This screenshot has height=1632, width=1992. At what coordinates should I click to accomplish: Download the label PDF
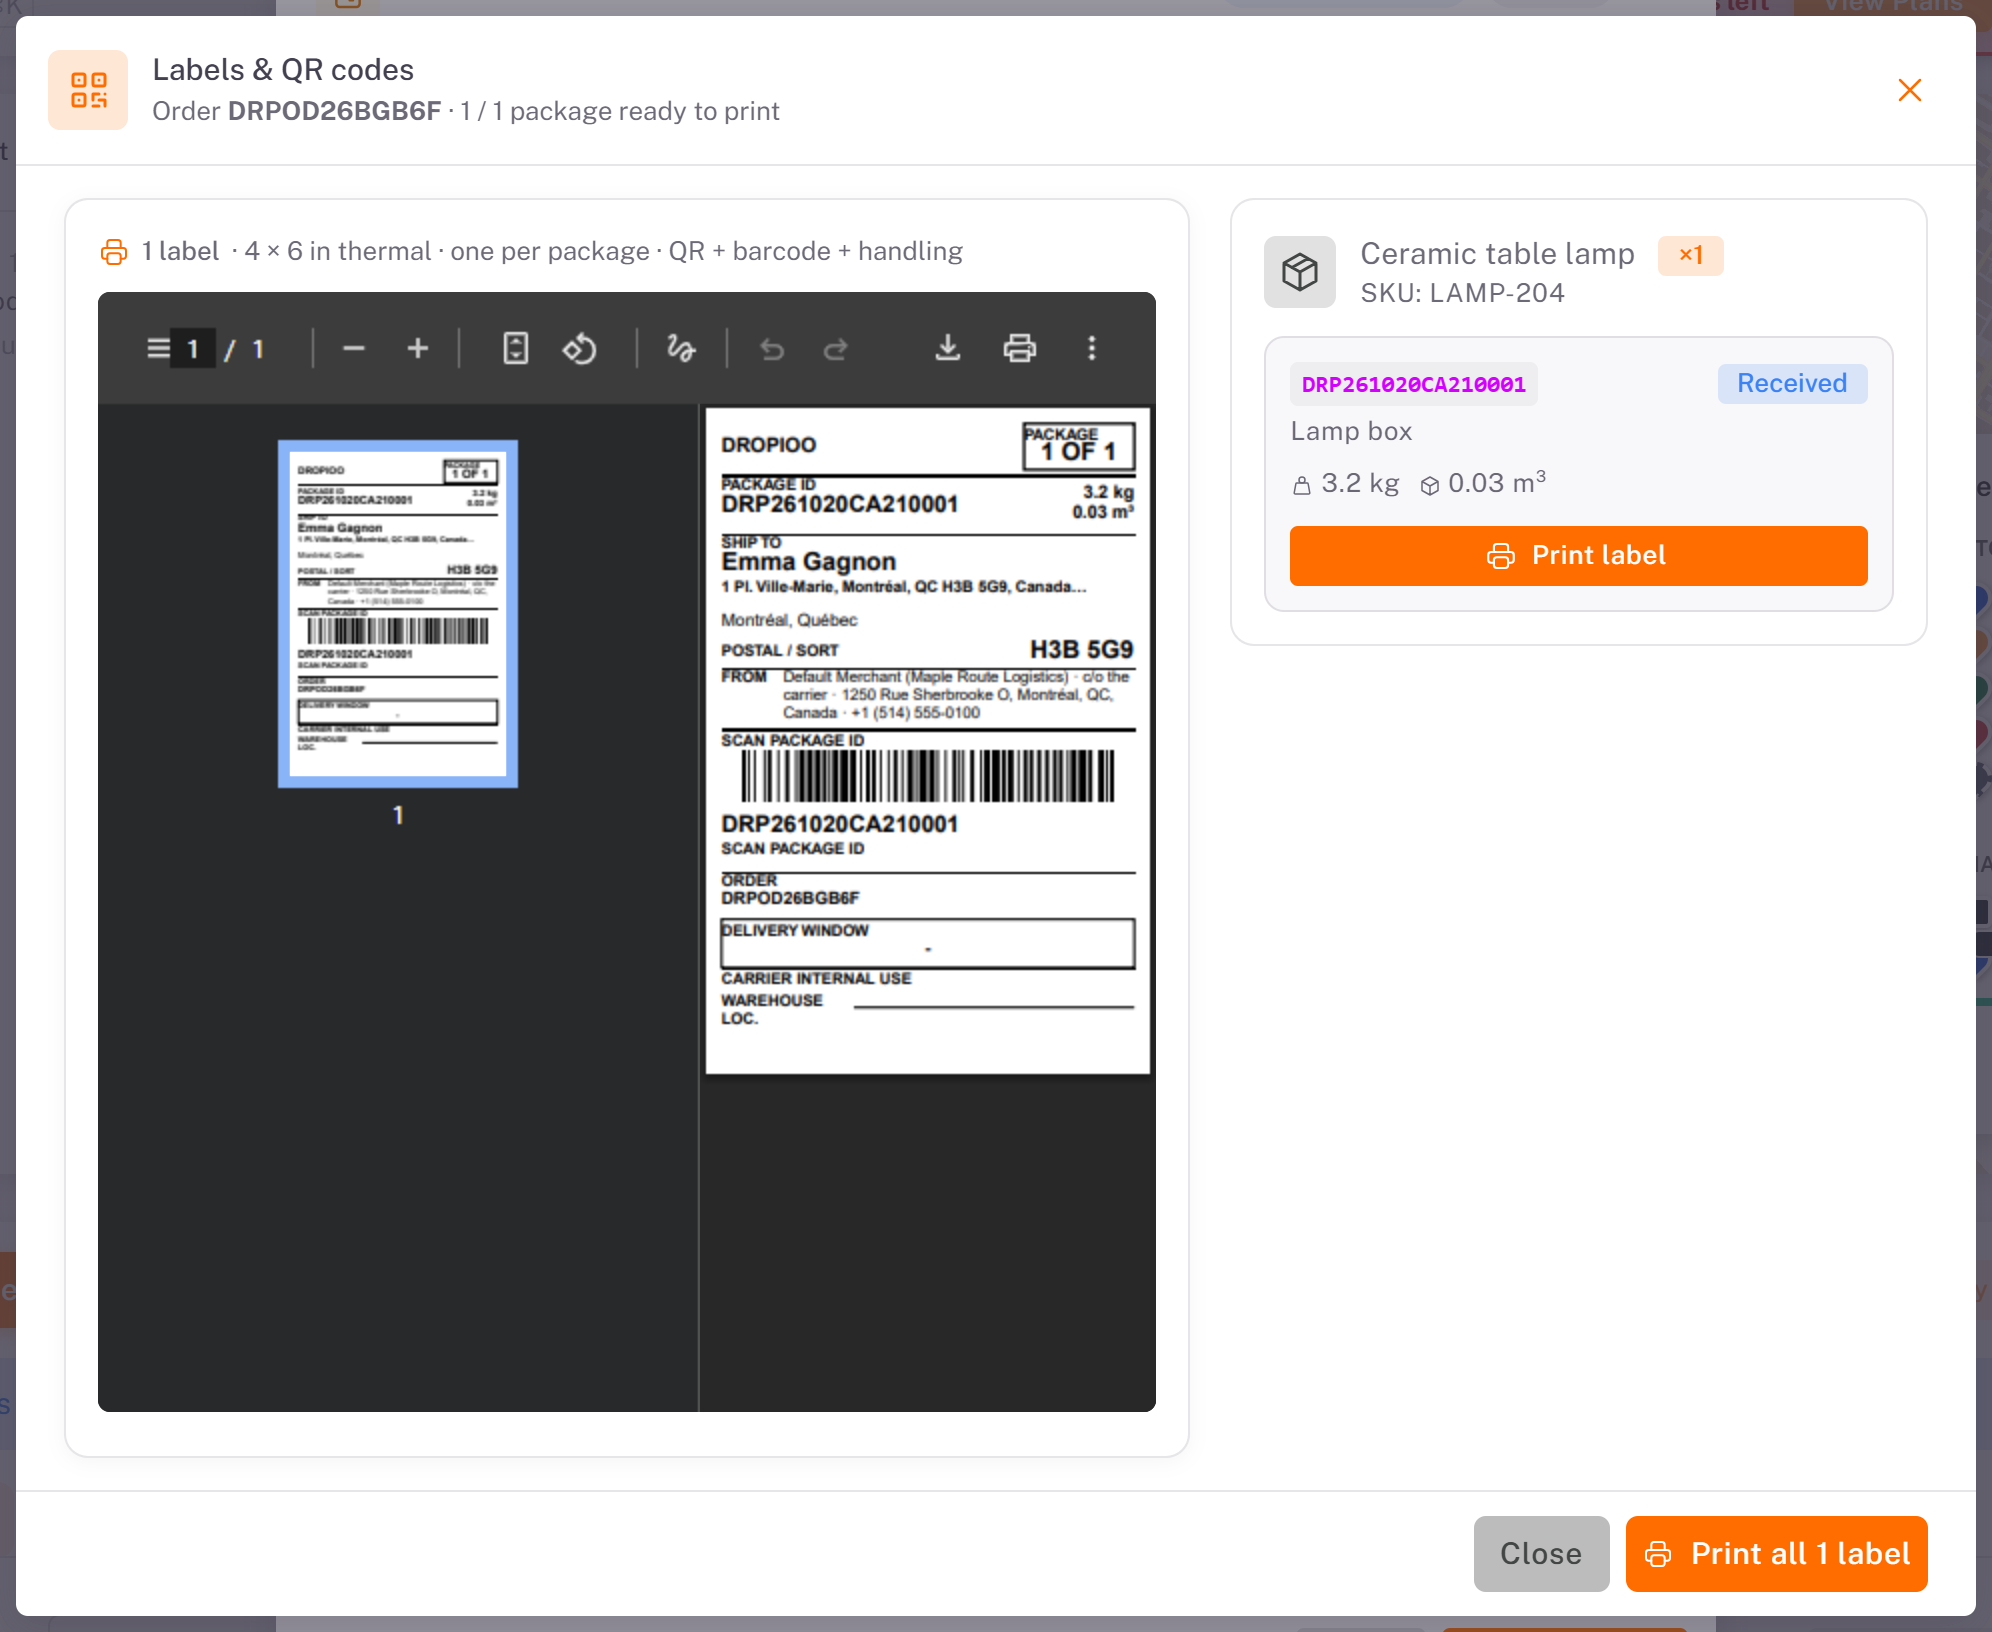click(x=947, y=349)
